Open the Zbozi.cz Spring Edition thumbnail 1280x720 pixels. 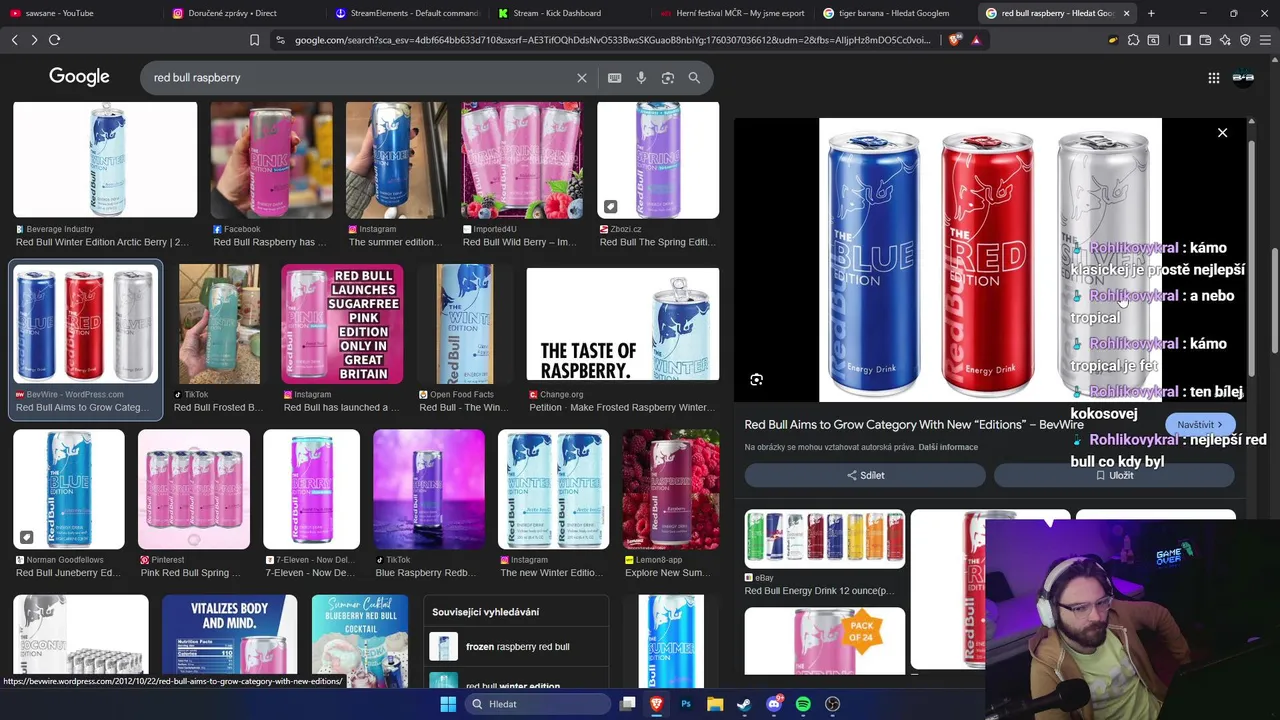tap(658, 159)
